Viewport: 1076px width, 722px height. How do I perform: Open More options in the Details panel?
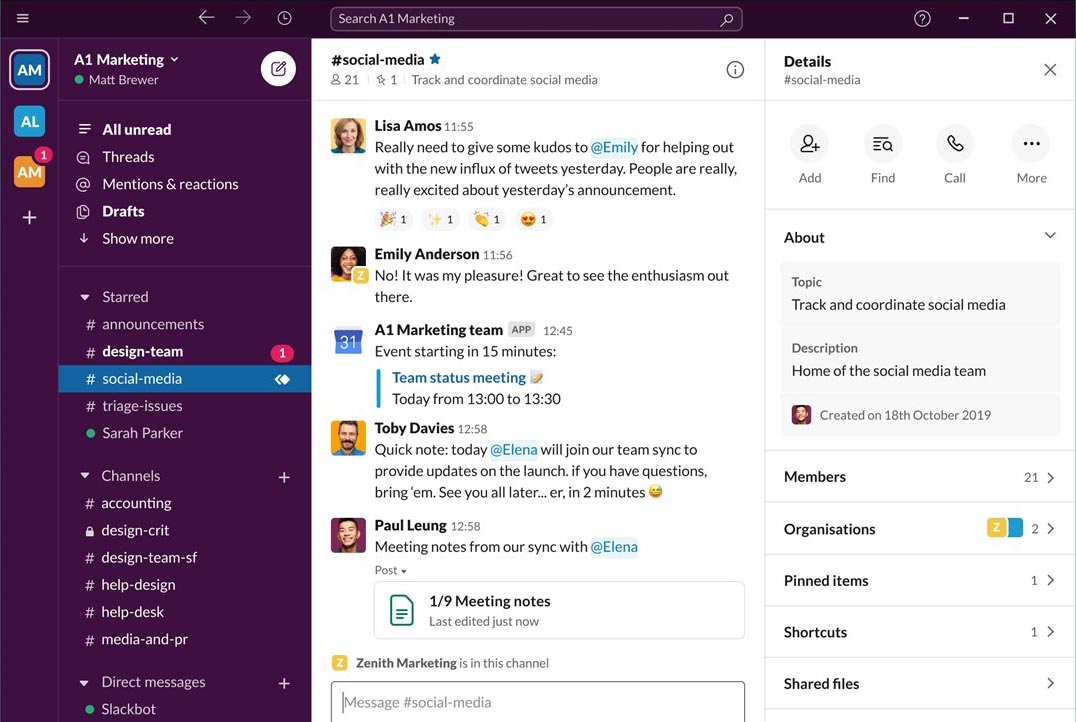click(1030, 144)
